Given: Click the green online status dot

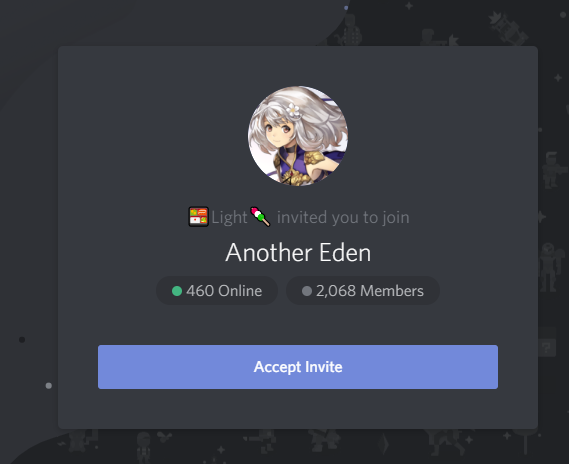Looking at the screenshot, I should pyautogui.click(x=177, y=291).
